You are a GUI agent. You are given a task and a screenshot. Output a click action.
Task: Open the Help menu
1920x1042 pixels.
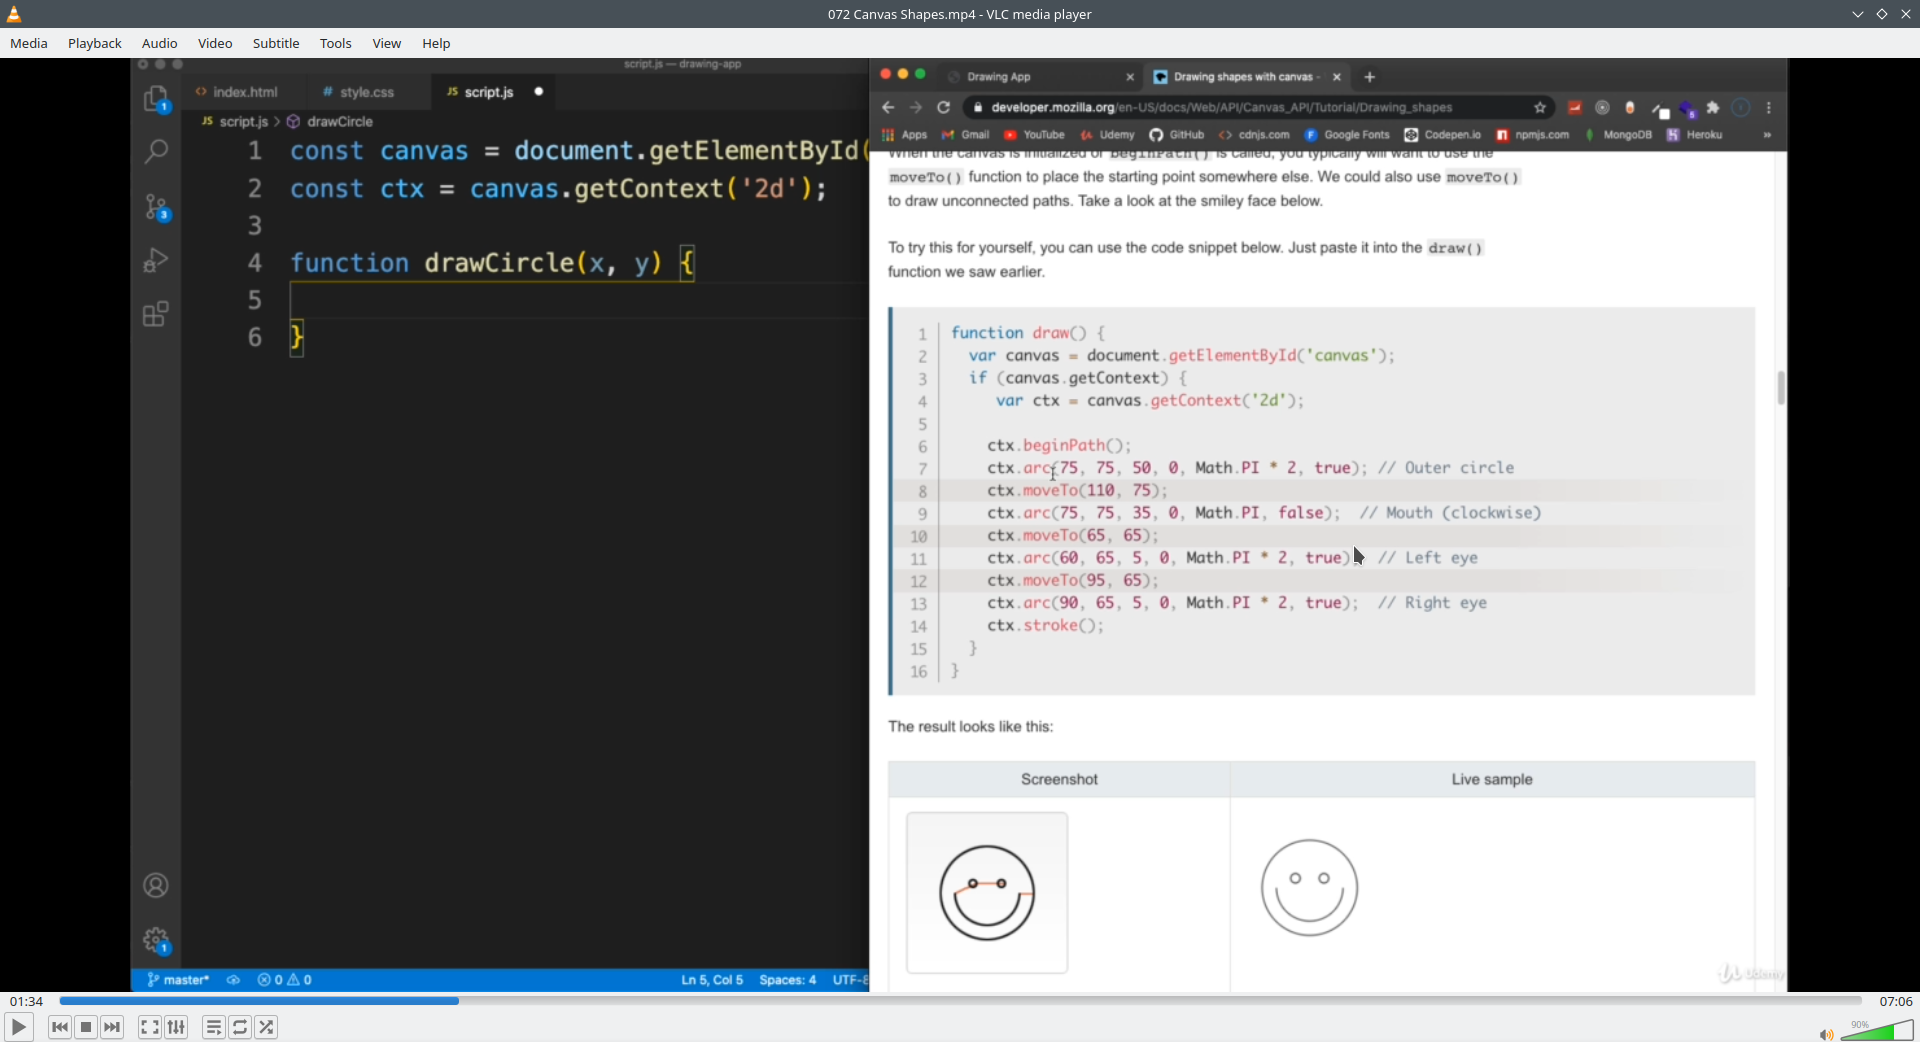(436, 43)
